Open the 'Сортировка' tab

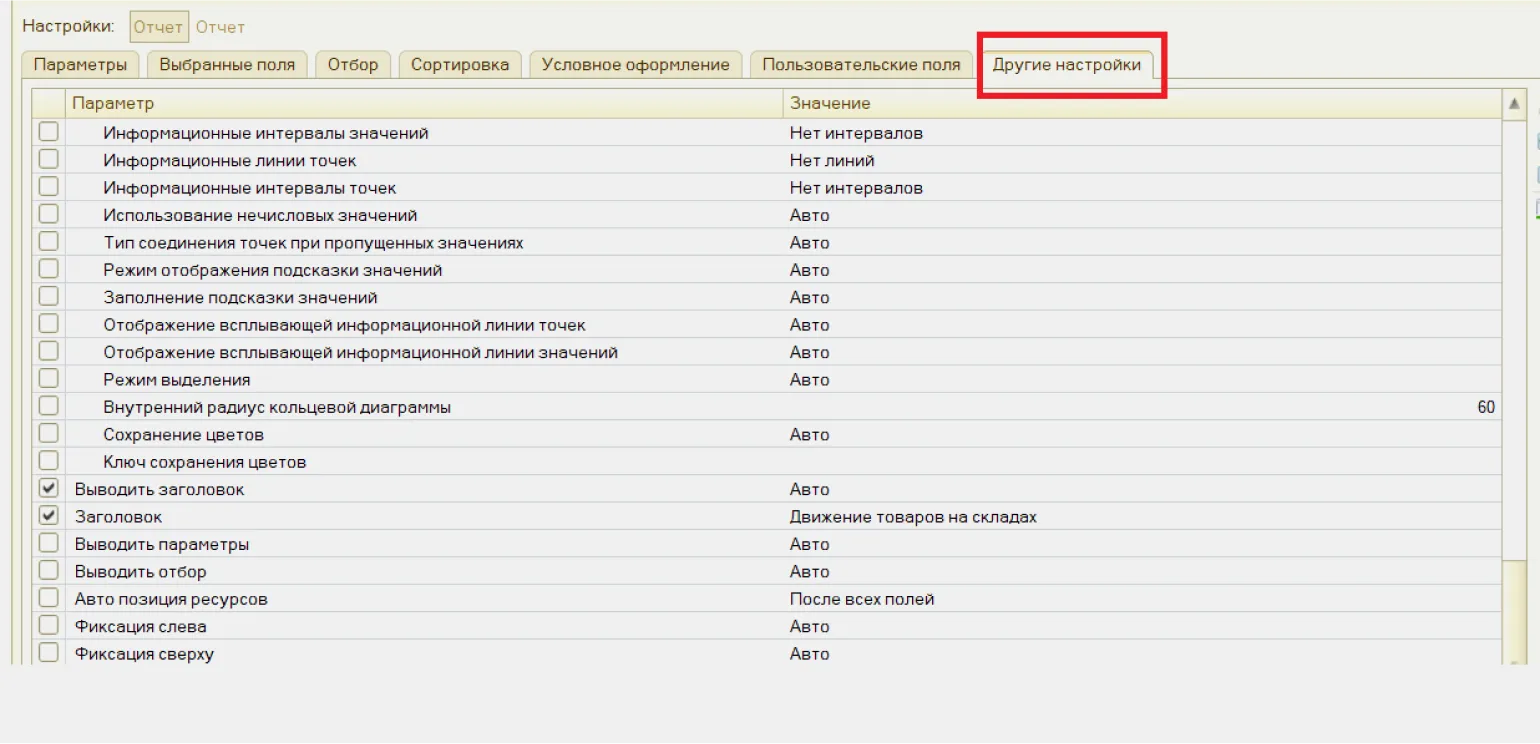coord(460,65)
